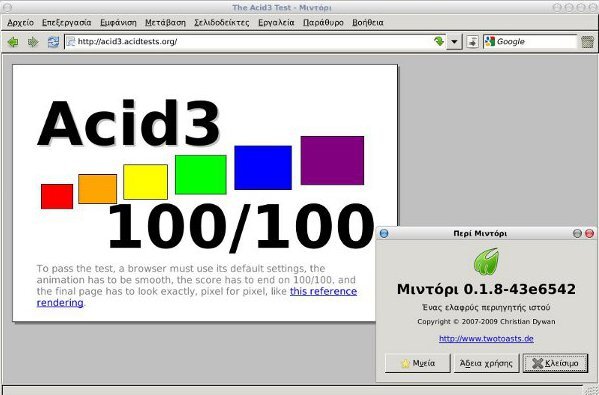Screen dimensions: 599x395
Task: Open the address bar history dropdown
Action: (454, 42)
